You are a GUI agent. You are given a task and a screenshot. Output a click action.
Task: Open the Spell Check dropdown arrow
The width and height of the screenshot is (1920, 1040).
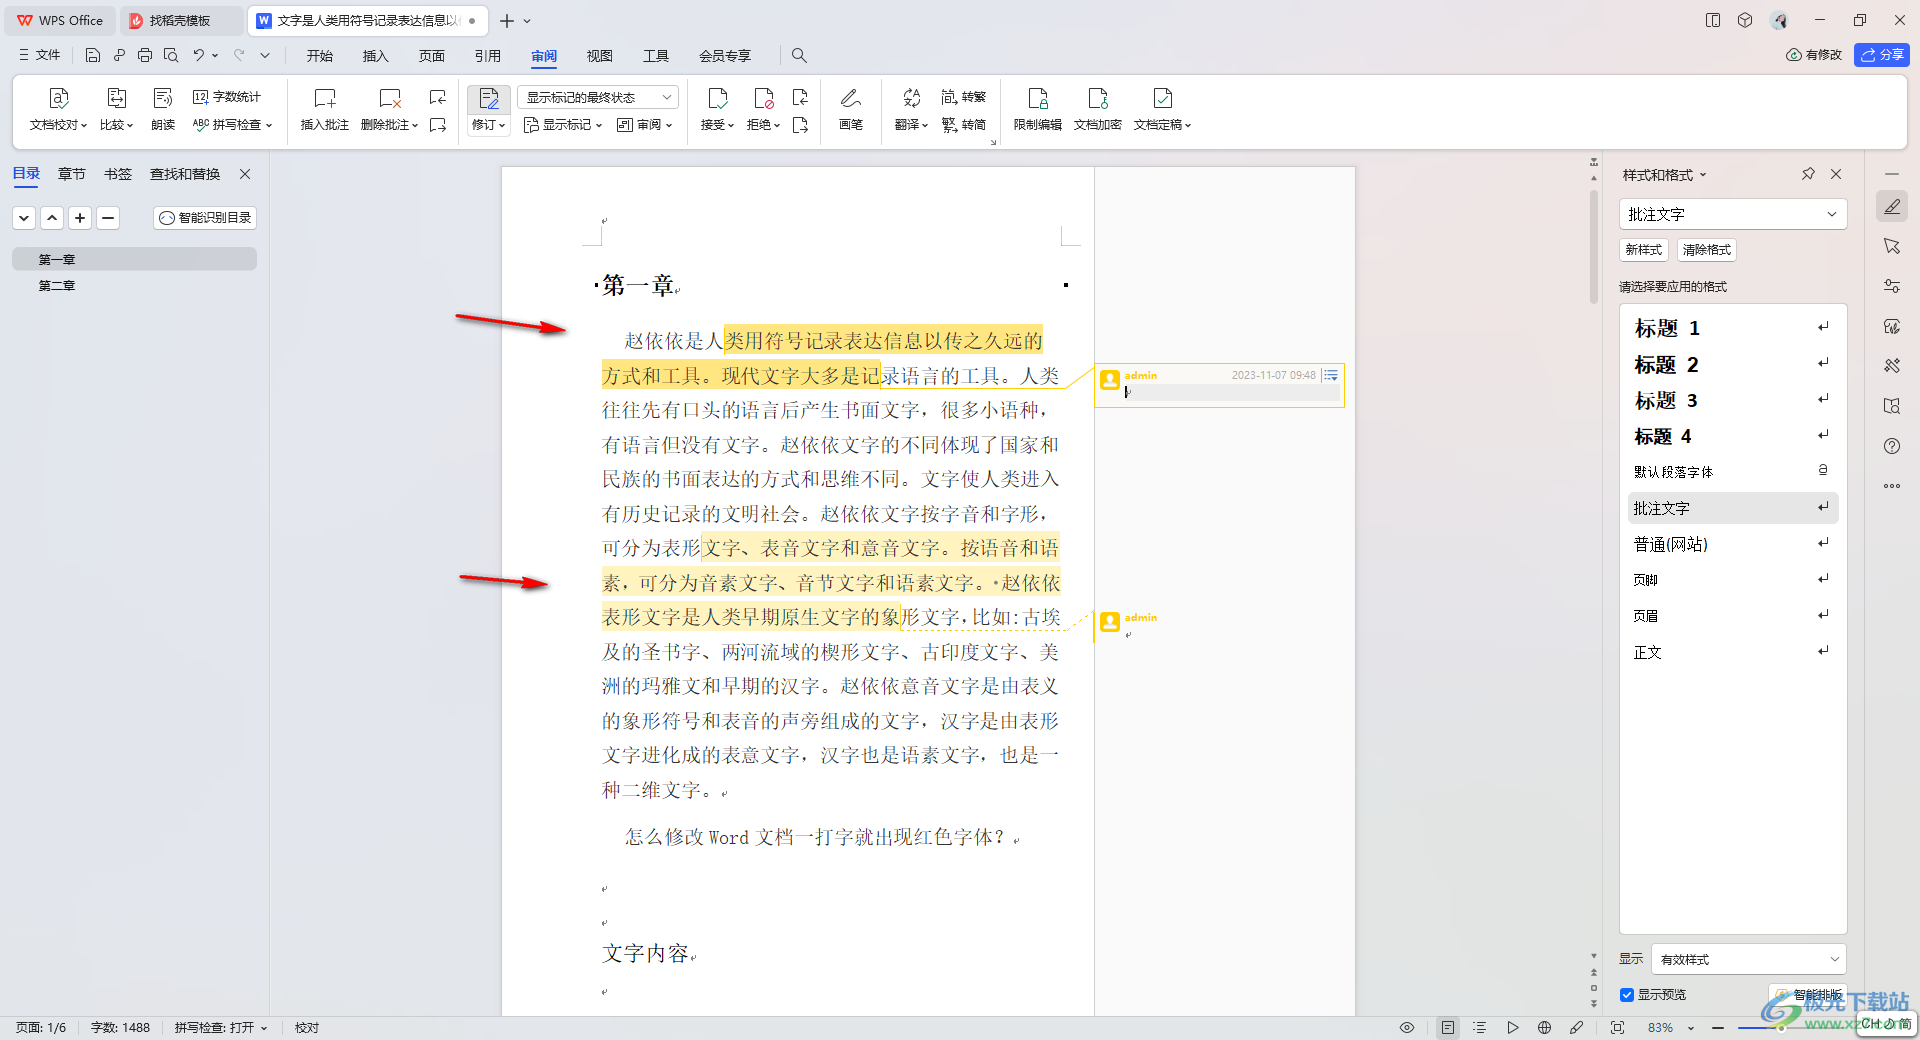pos(269,125)
